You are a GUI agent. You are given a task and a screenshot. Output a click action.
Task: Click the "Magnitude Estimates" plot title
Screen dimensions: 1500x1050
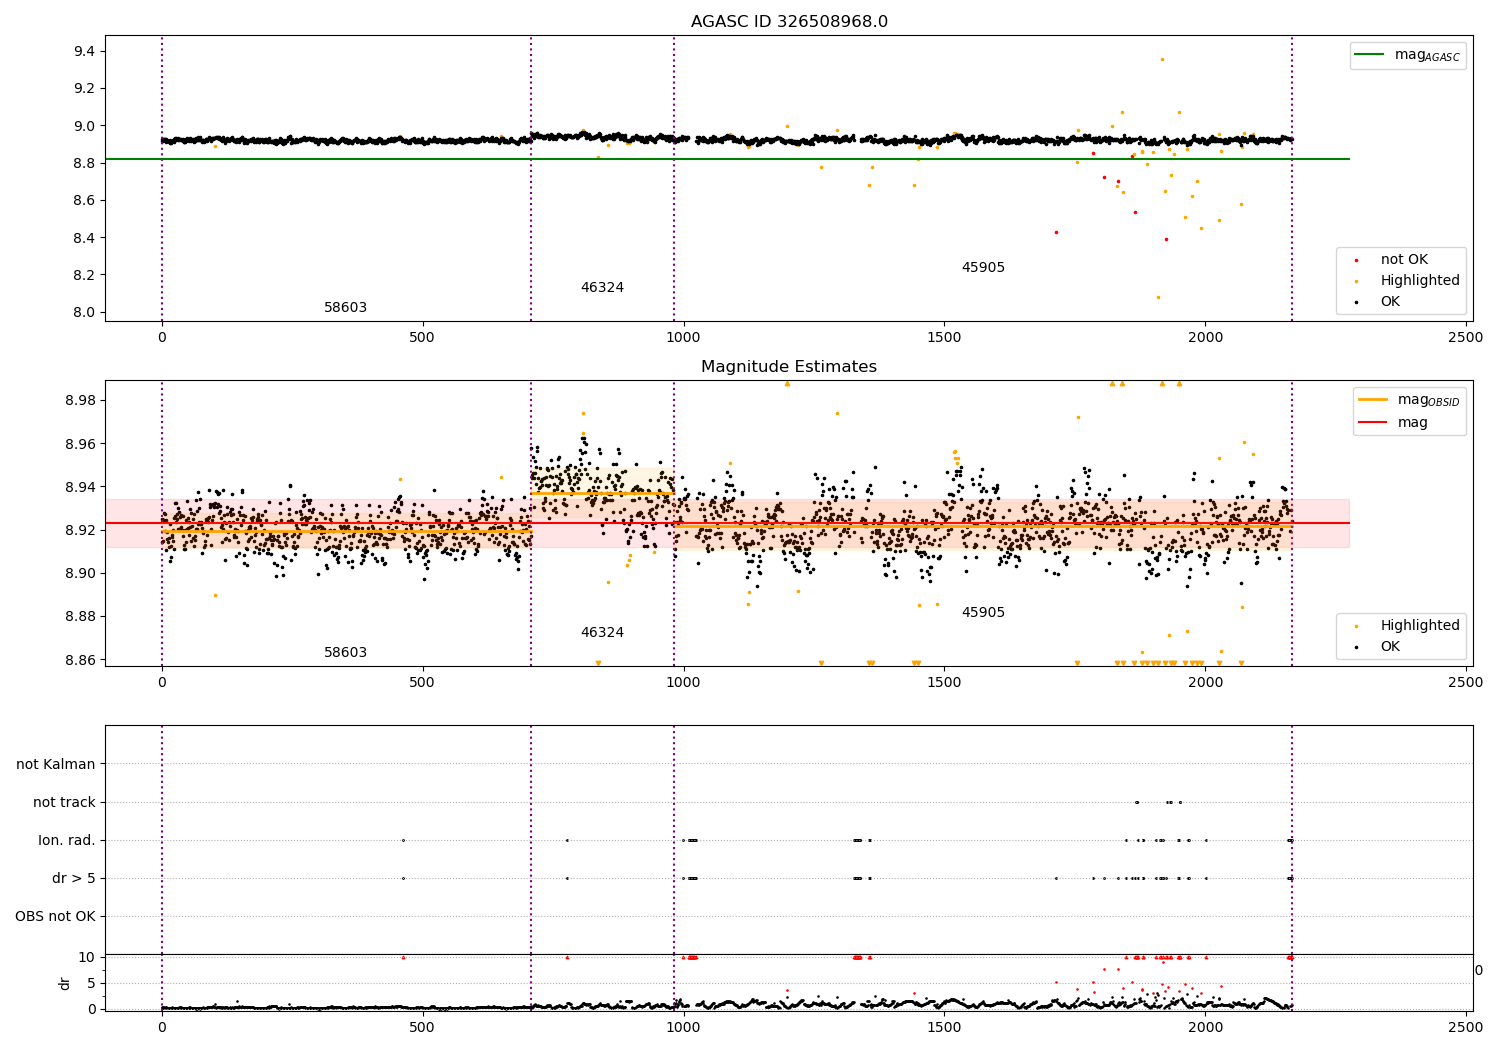[789, 367]
